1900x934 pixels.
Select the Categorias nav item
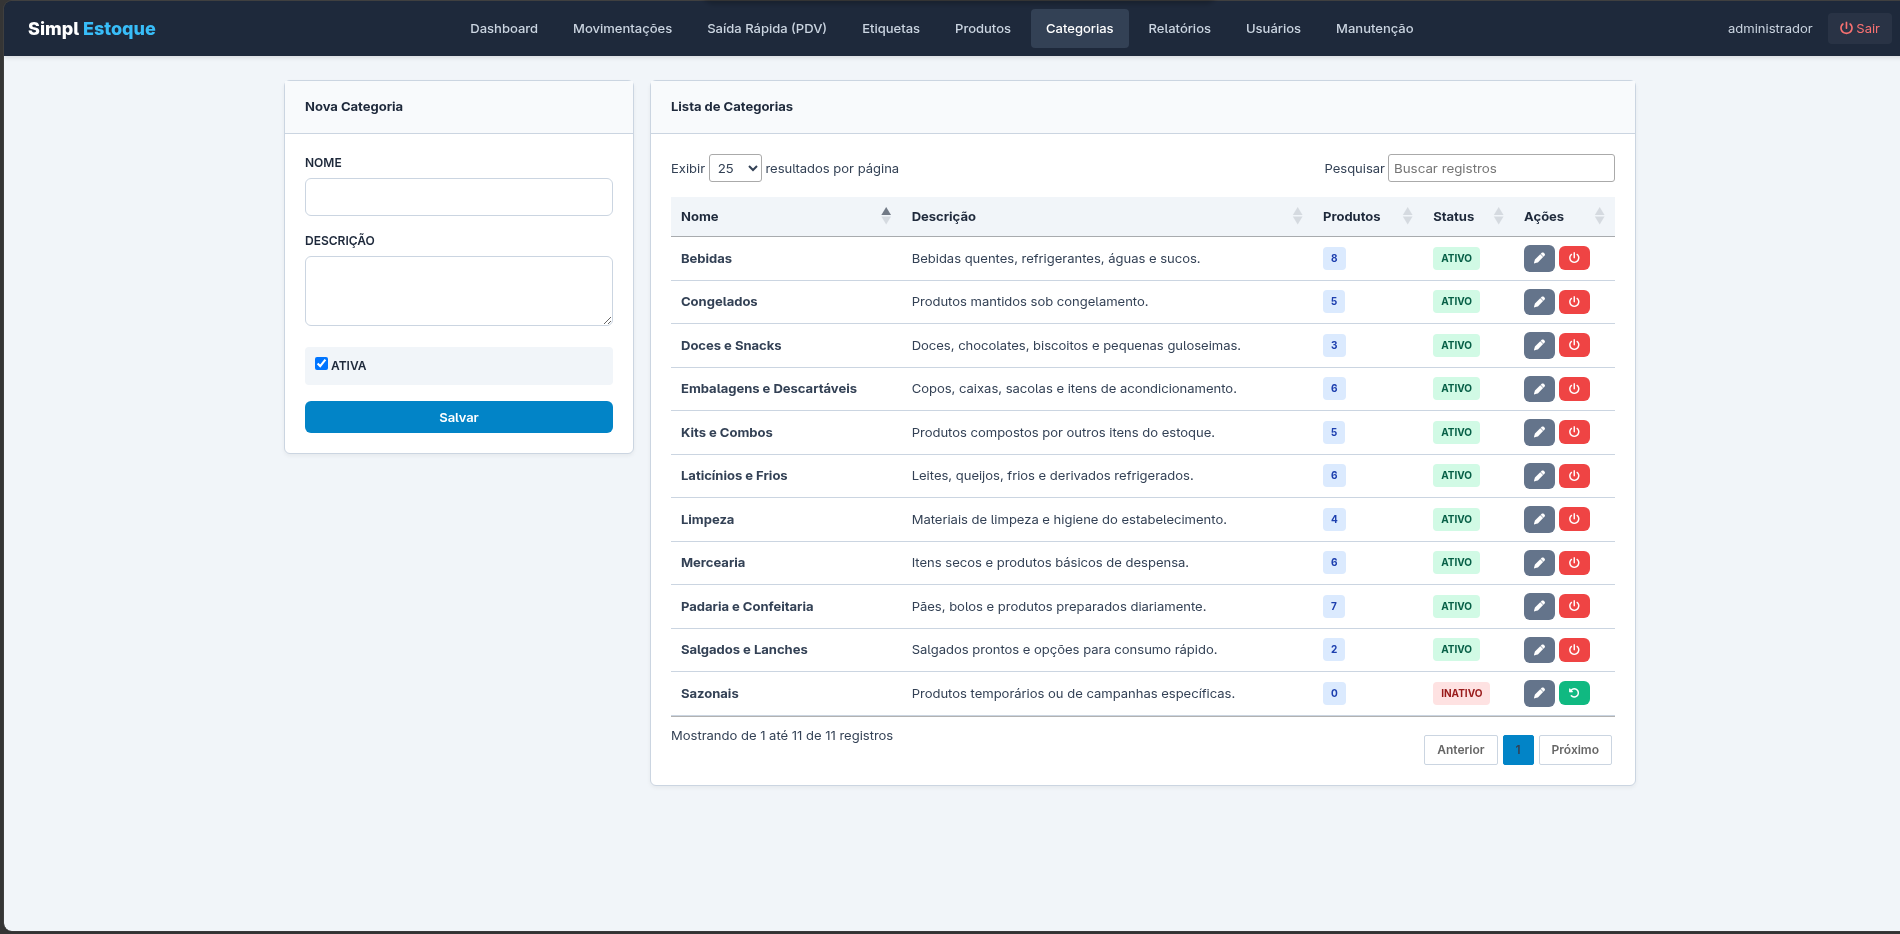tap(1080, 28)
